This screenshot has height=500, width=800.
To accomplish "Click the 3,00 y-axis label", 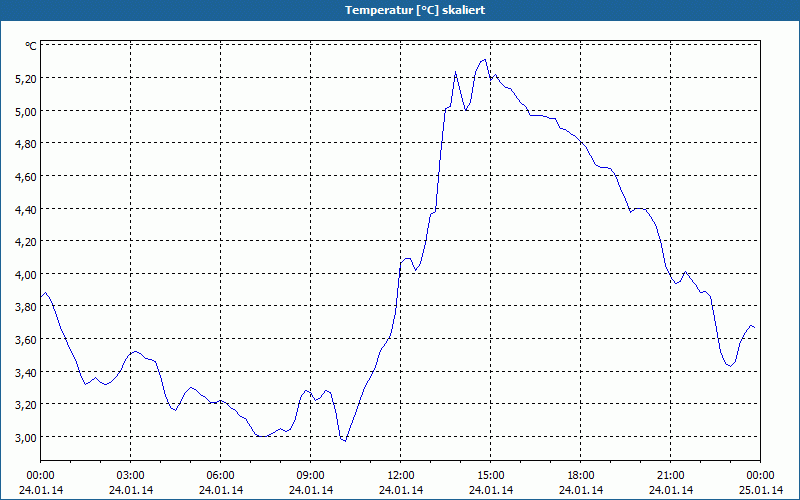I will [x=26, y=437].
